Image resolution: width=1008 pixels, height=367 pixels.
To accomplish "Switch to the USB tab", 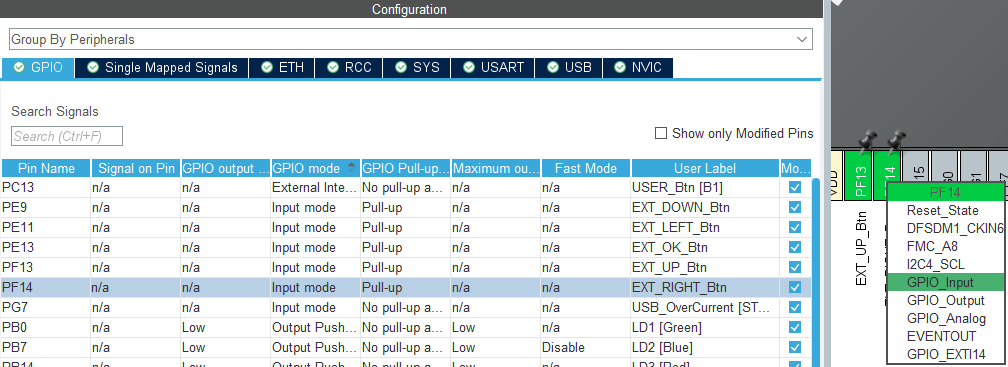I will 569,67.
